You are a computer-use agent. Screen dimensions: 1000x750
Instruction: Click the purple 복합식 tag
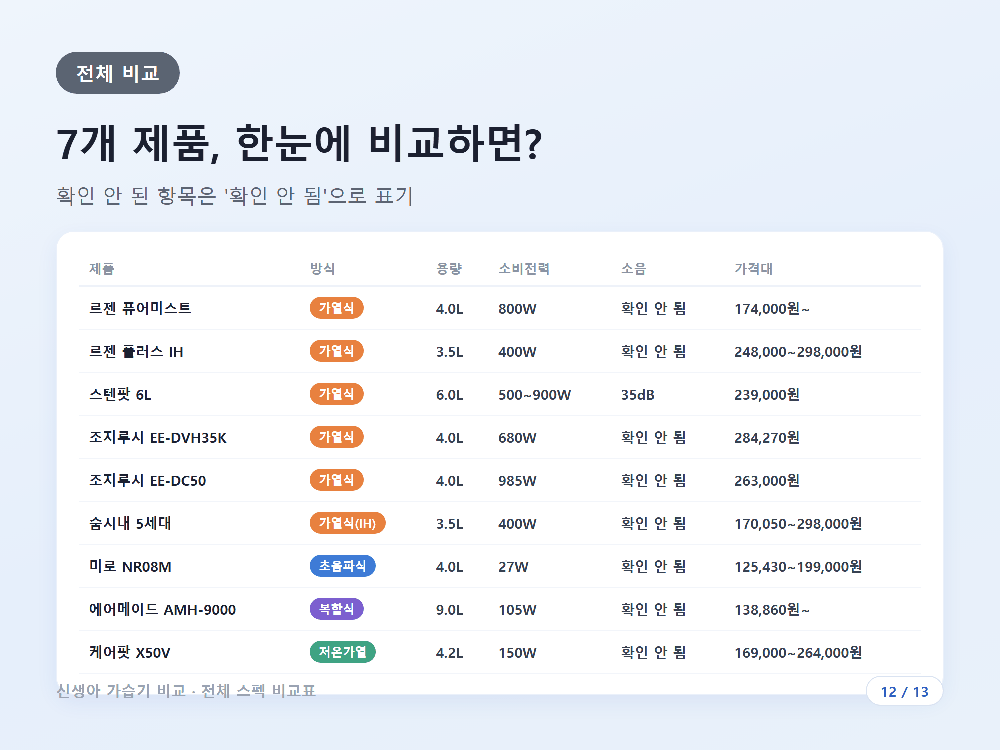[337, 609]
